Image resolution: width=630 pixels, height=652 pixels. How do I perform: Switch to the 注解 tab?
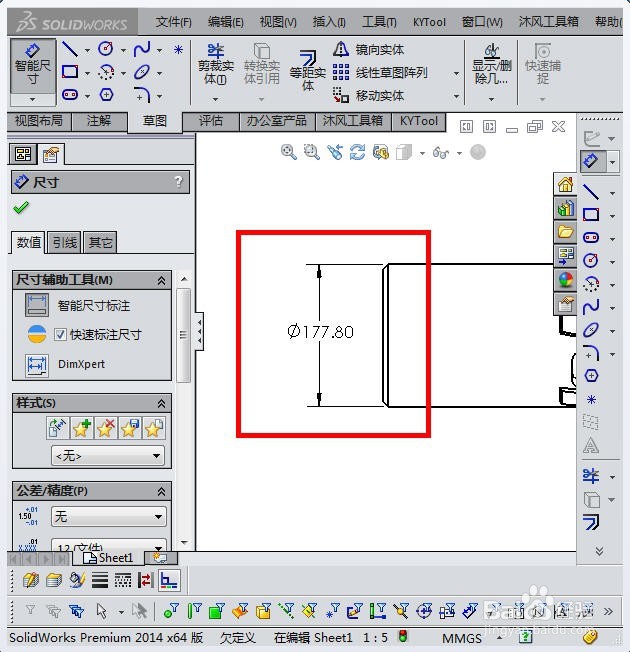[99, 121]
